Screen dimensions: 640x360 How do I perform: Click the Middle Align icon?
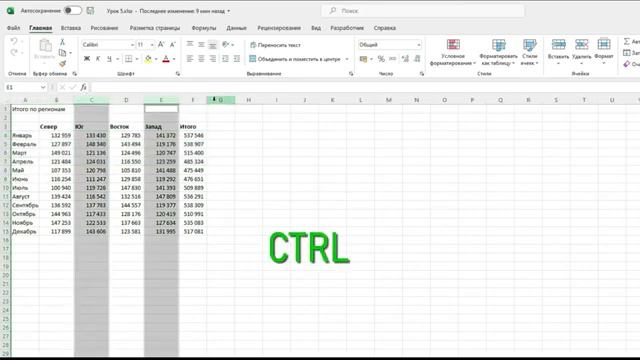[201, 44]
